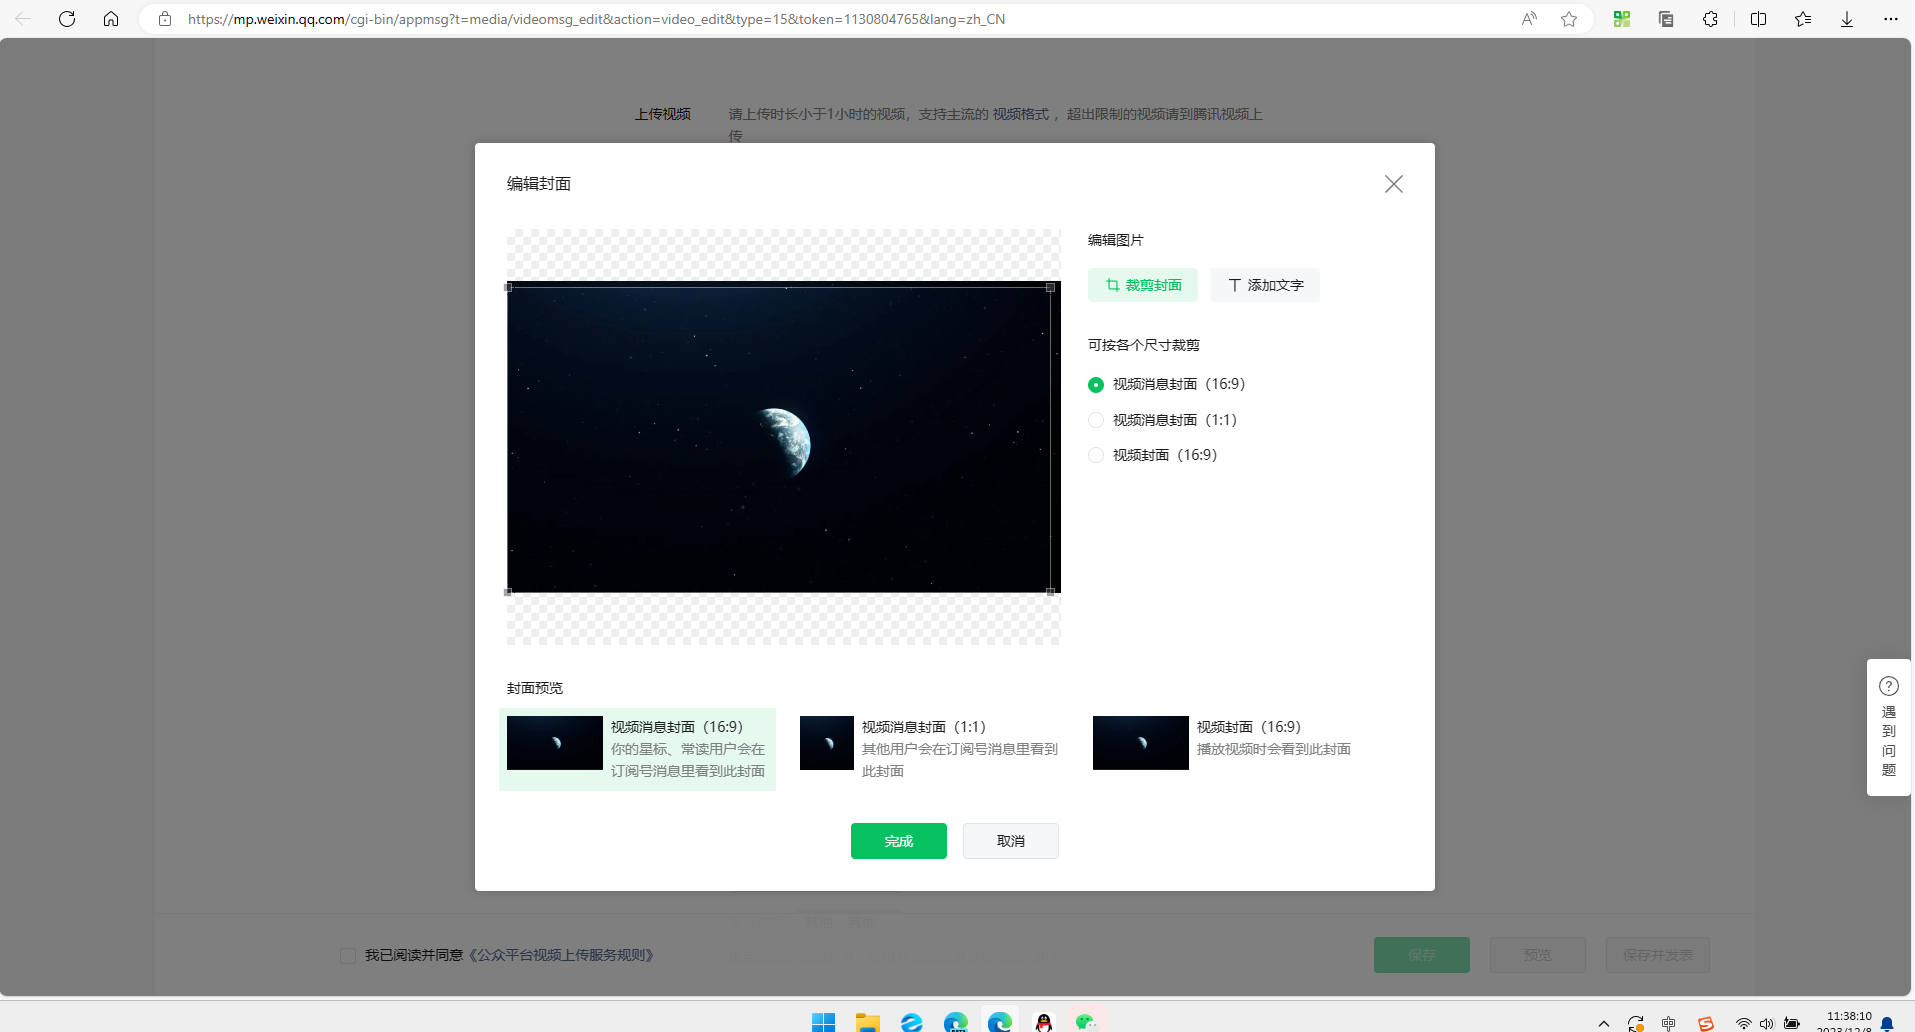Open 《公众平台视频上传服务规则》 link
Screen dimensions: 1915x1032
tap(561, 955)
